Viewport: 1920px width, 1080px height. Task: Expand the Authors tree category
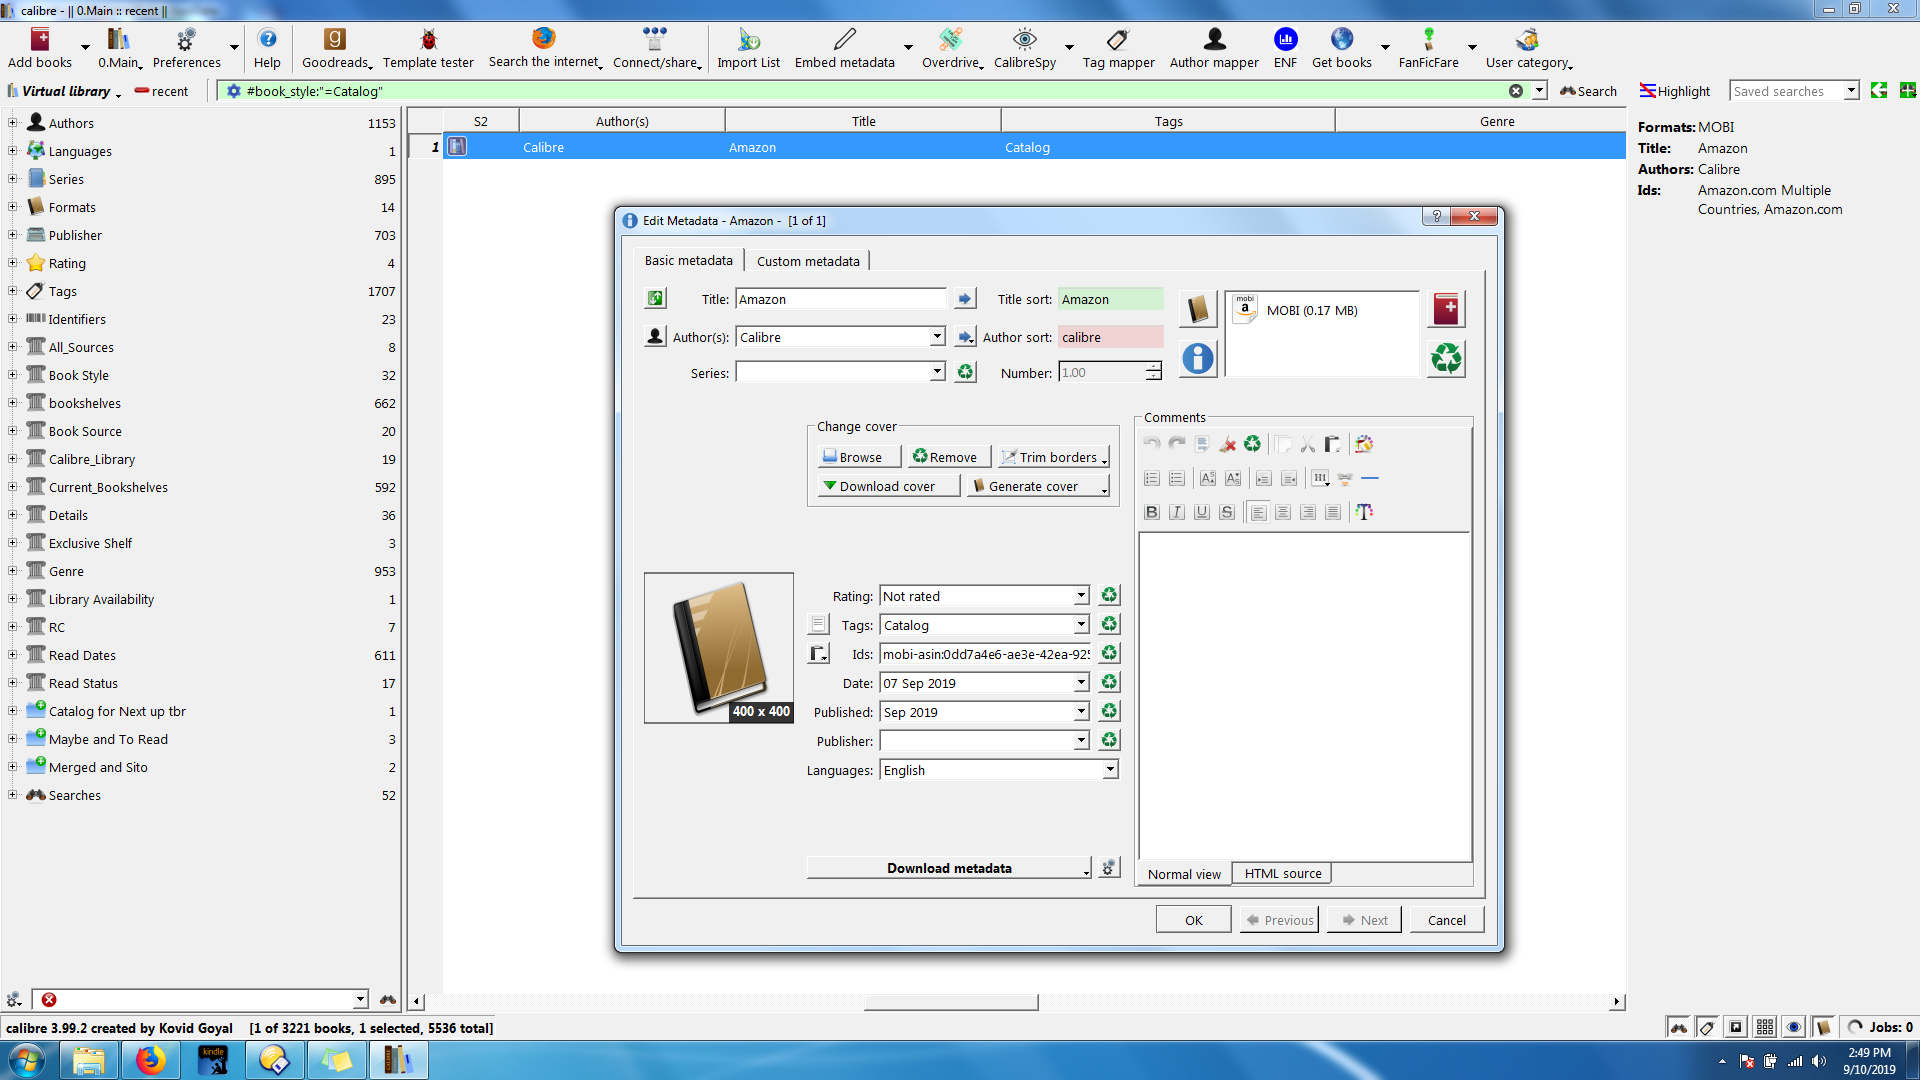click(x=12, y=122)
